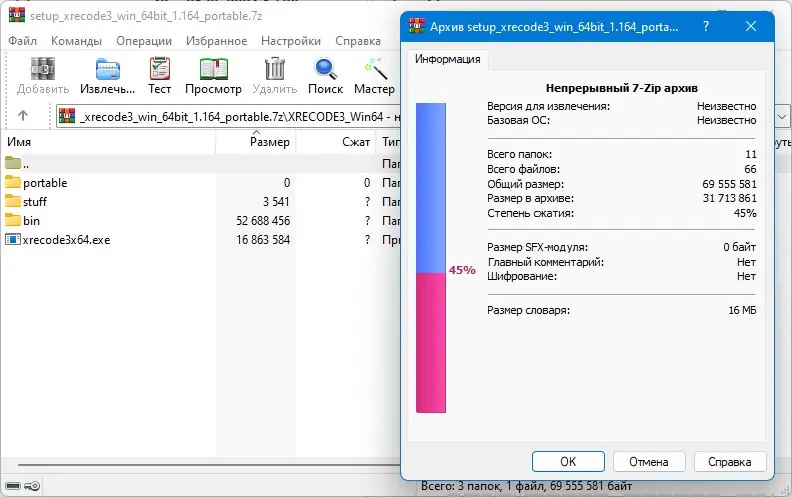
Task: Sort by Сжат column header
Action: (x=336, y=142)
